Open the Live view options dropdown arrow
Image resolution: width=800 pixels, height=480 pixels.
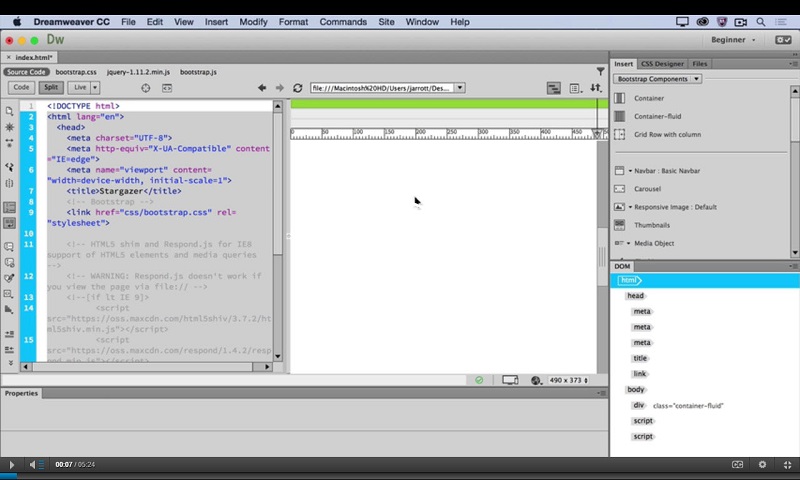pyautogui.click(x=95, y=87)
